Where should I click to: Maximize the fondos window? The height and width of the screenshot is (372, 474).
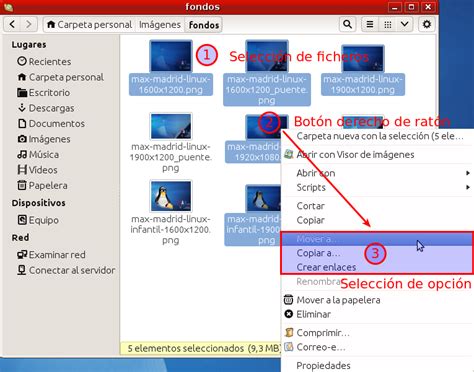[x=411, y=7]
